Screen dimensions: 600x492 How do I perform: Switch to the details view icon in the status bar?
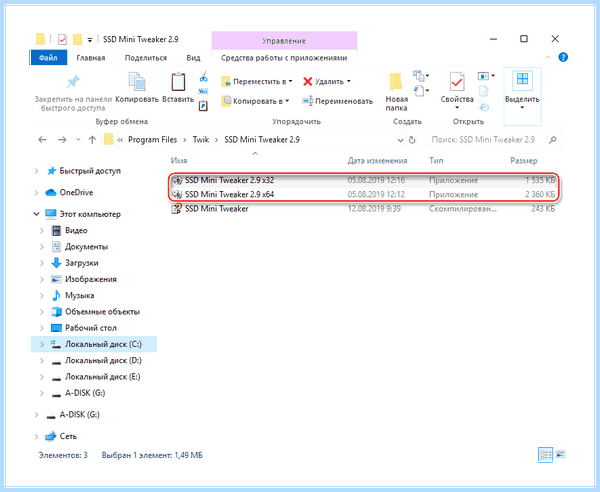click(x=545, y=455)
